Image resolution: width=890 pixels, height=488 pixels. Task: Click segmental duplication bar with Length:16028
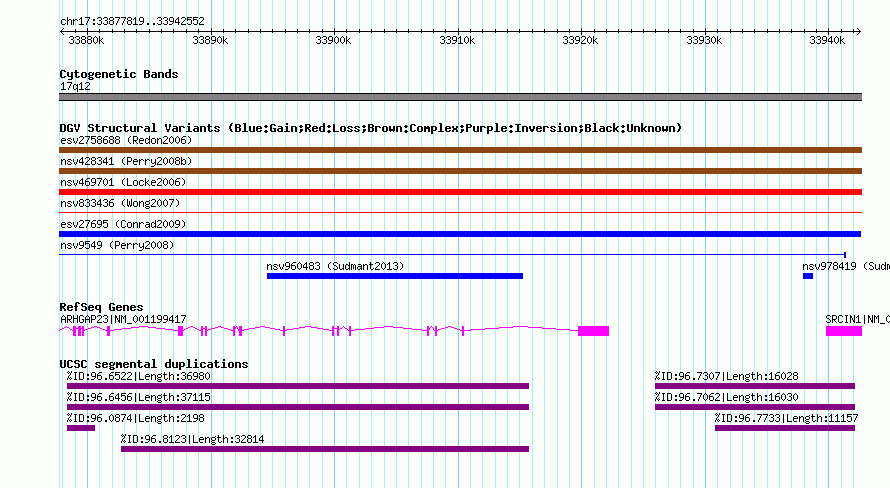tap(755, 386)
